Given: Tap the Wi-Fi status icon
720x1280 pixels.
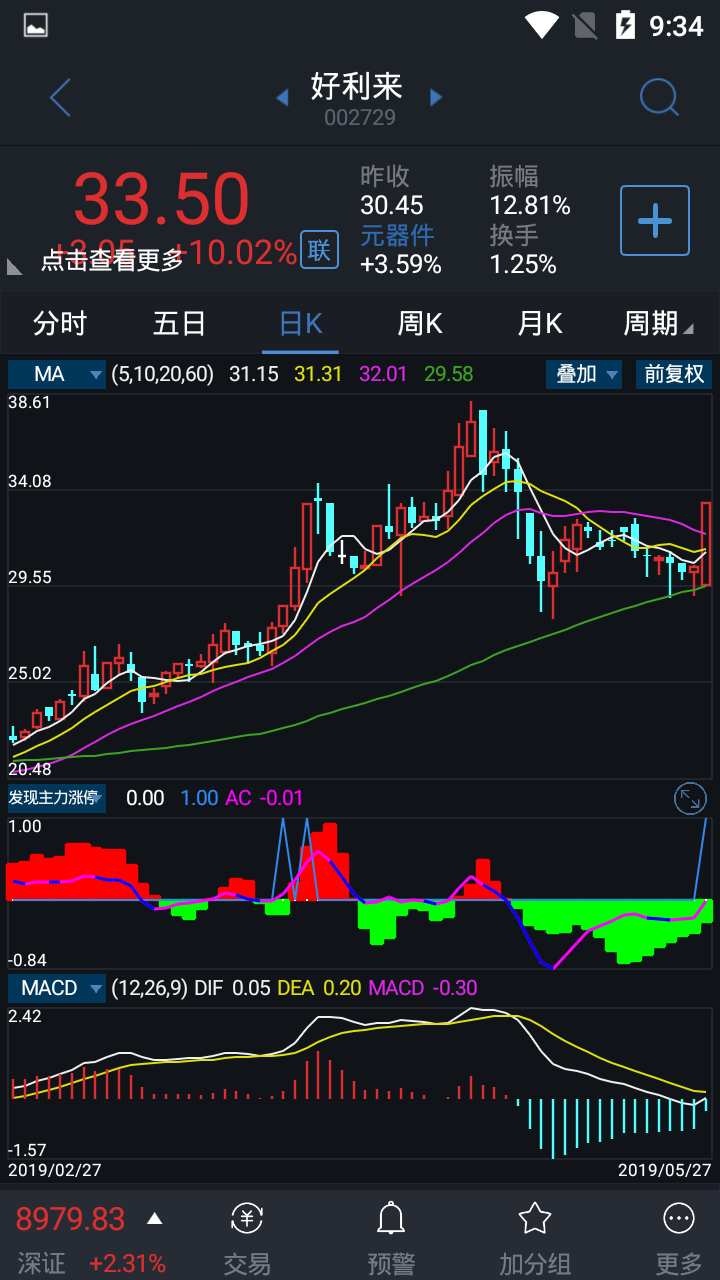Looking at the screenshot, I should pos(541,25).
